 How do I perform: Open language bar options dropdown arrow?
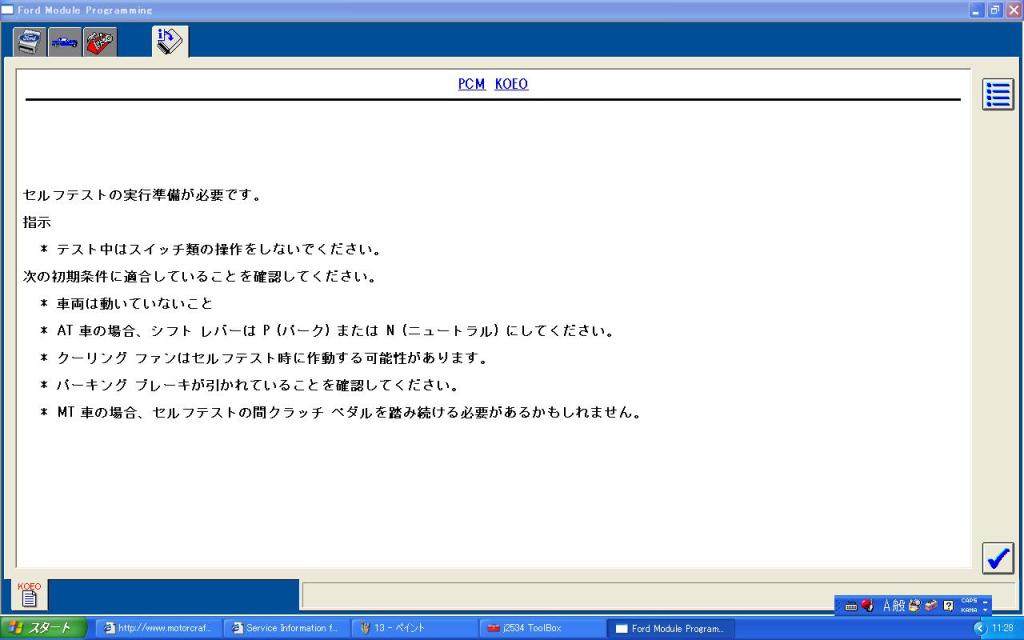pos(985,610)
